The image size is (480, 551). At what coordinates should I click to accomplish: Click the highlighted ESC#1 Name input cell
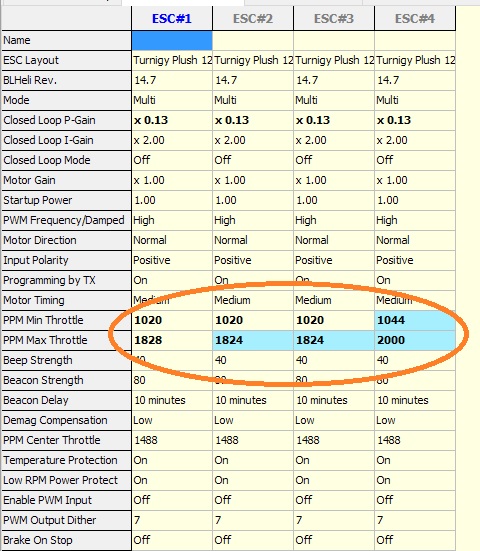click(x=172, y=40)
